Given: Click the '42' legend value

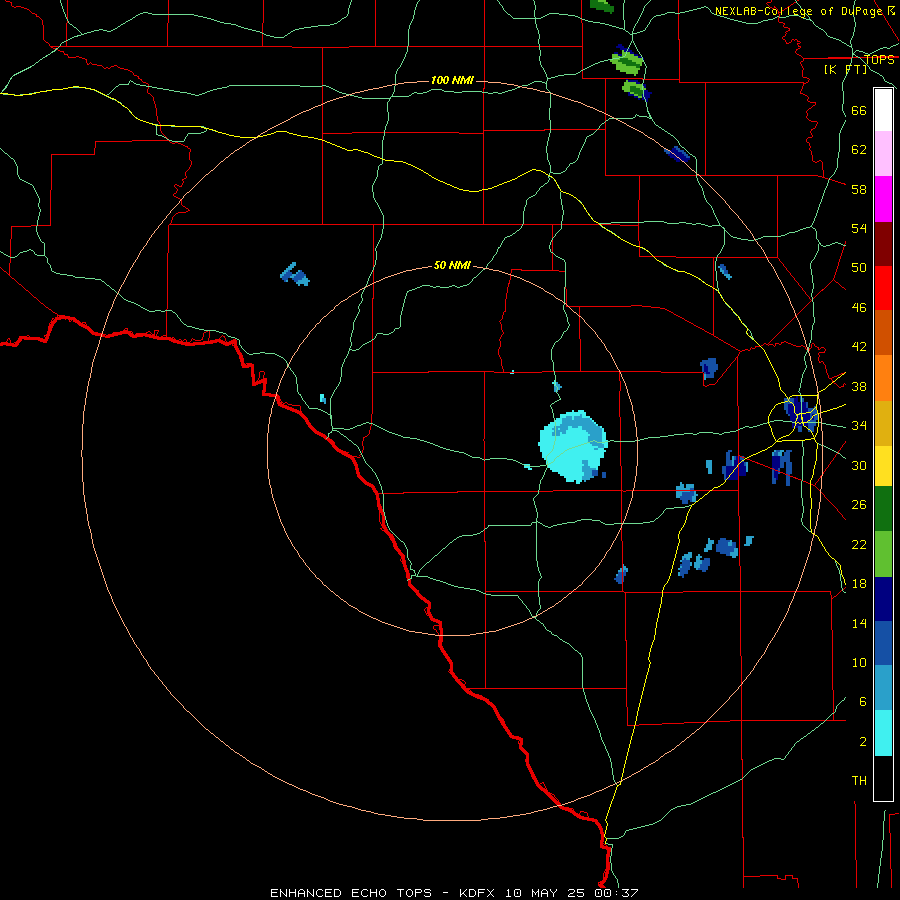Looking at the screenshot, I should click(859, 347).
